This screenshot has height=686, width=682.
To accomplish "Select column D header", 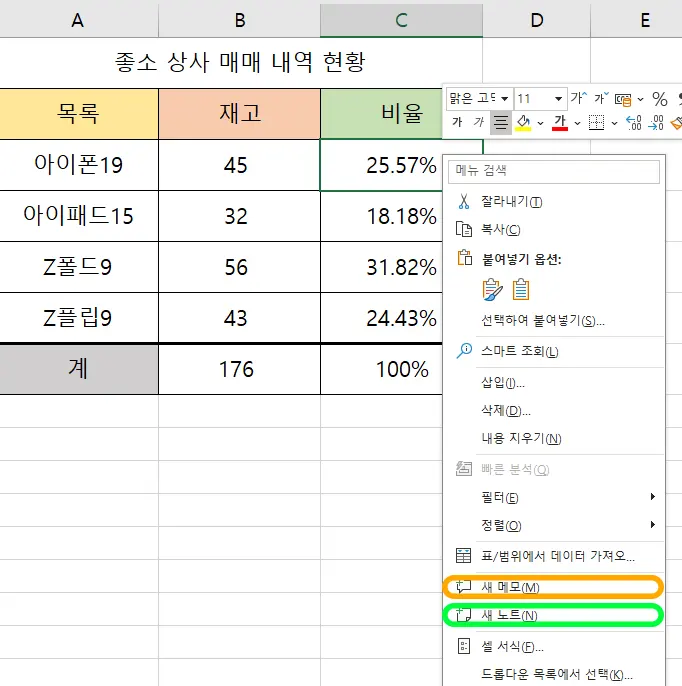I will [537, 19].
